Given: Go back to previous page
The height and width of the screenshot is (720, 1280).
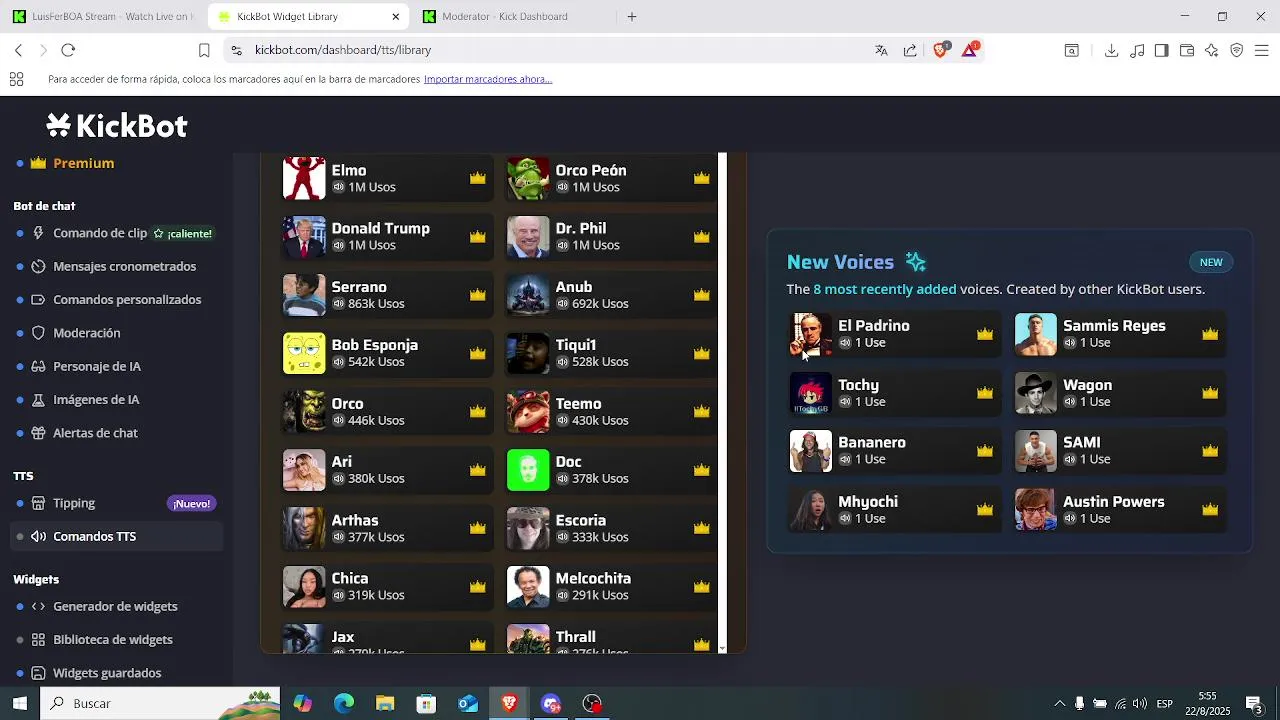Looking at the screenshot, I should pyautogui.click(x=18, y=50).
